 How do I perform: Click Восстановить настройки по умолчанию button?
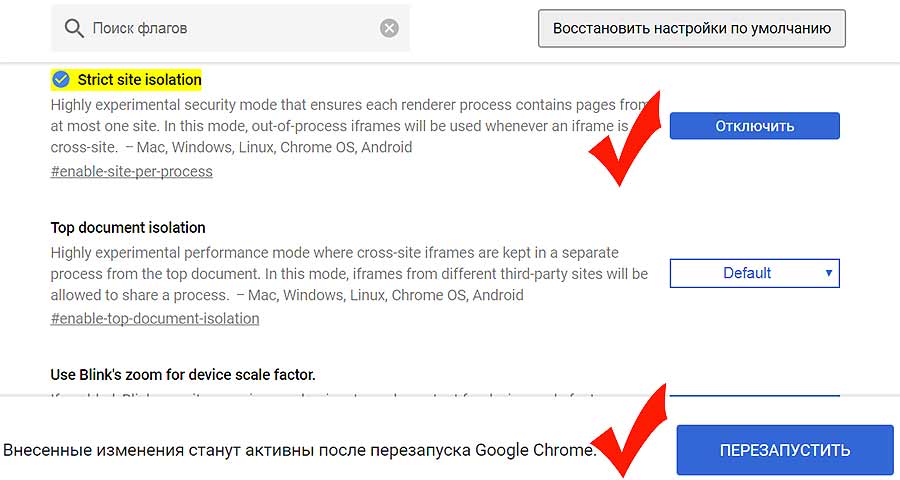click(692, 28)
